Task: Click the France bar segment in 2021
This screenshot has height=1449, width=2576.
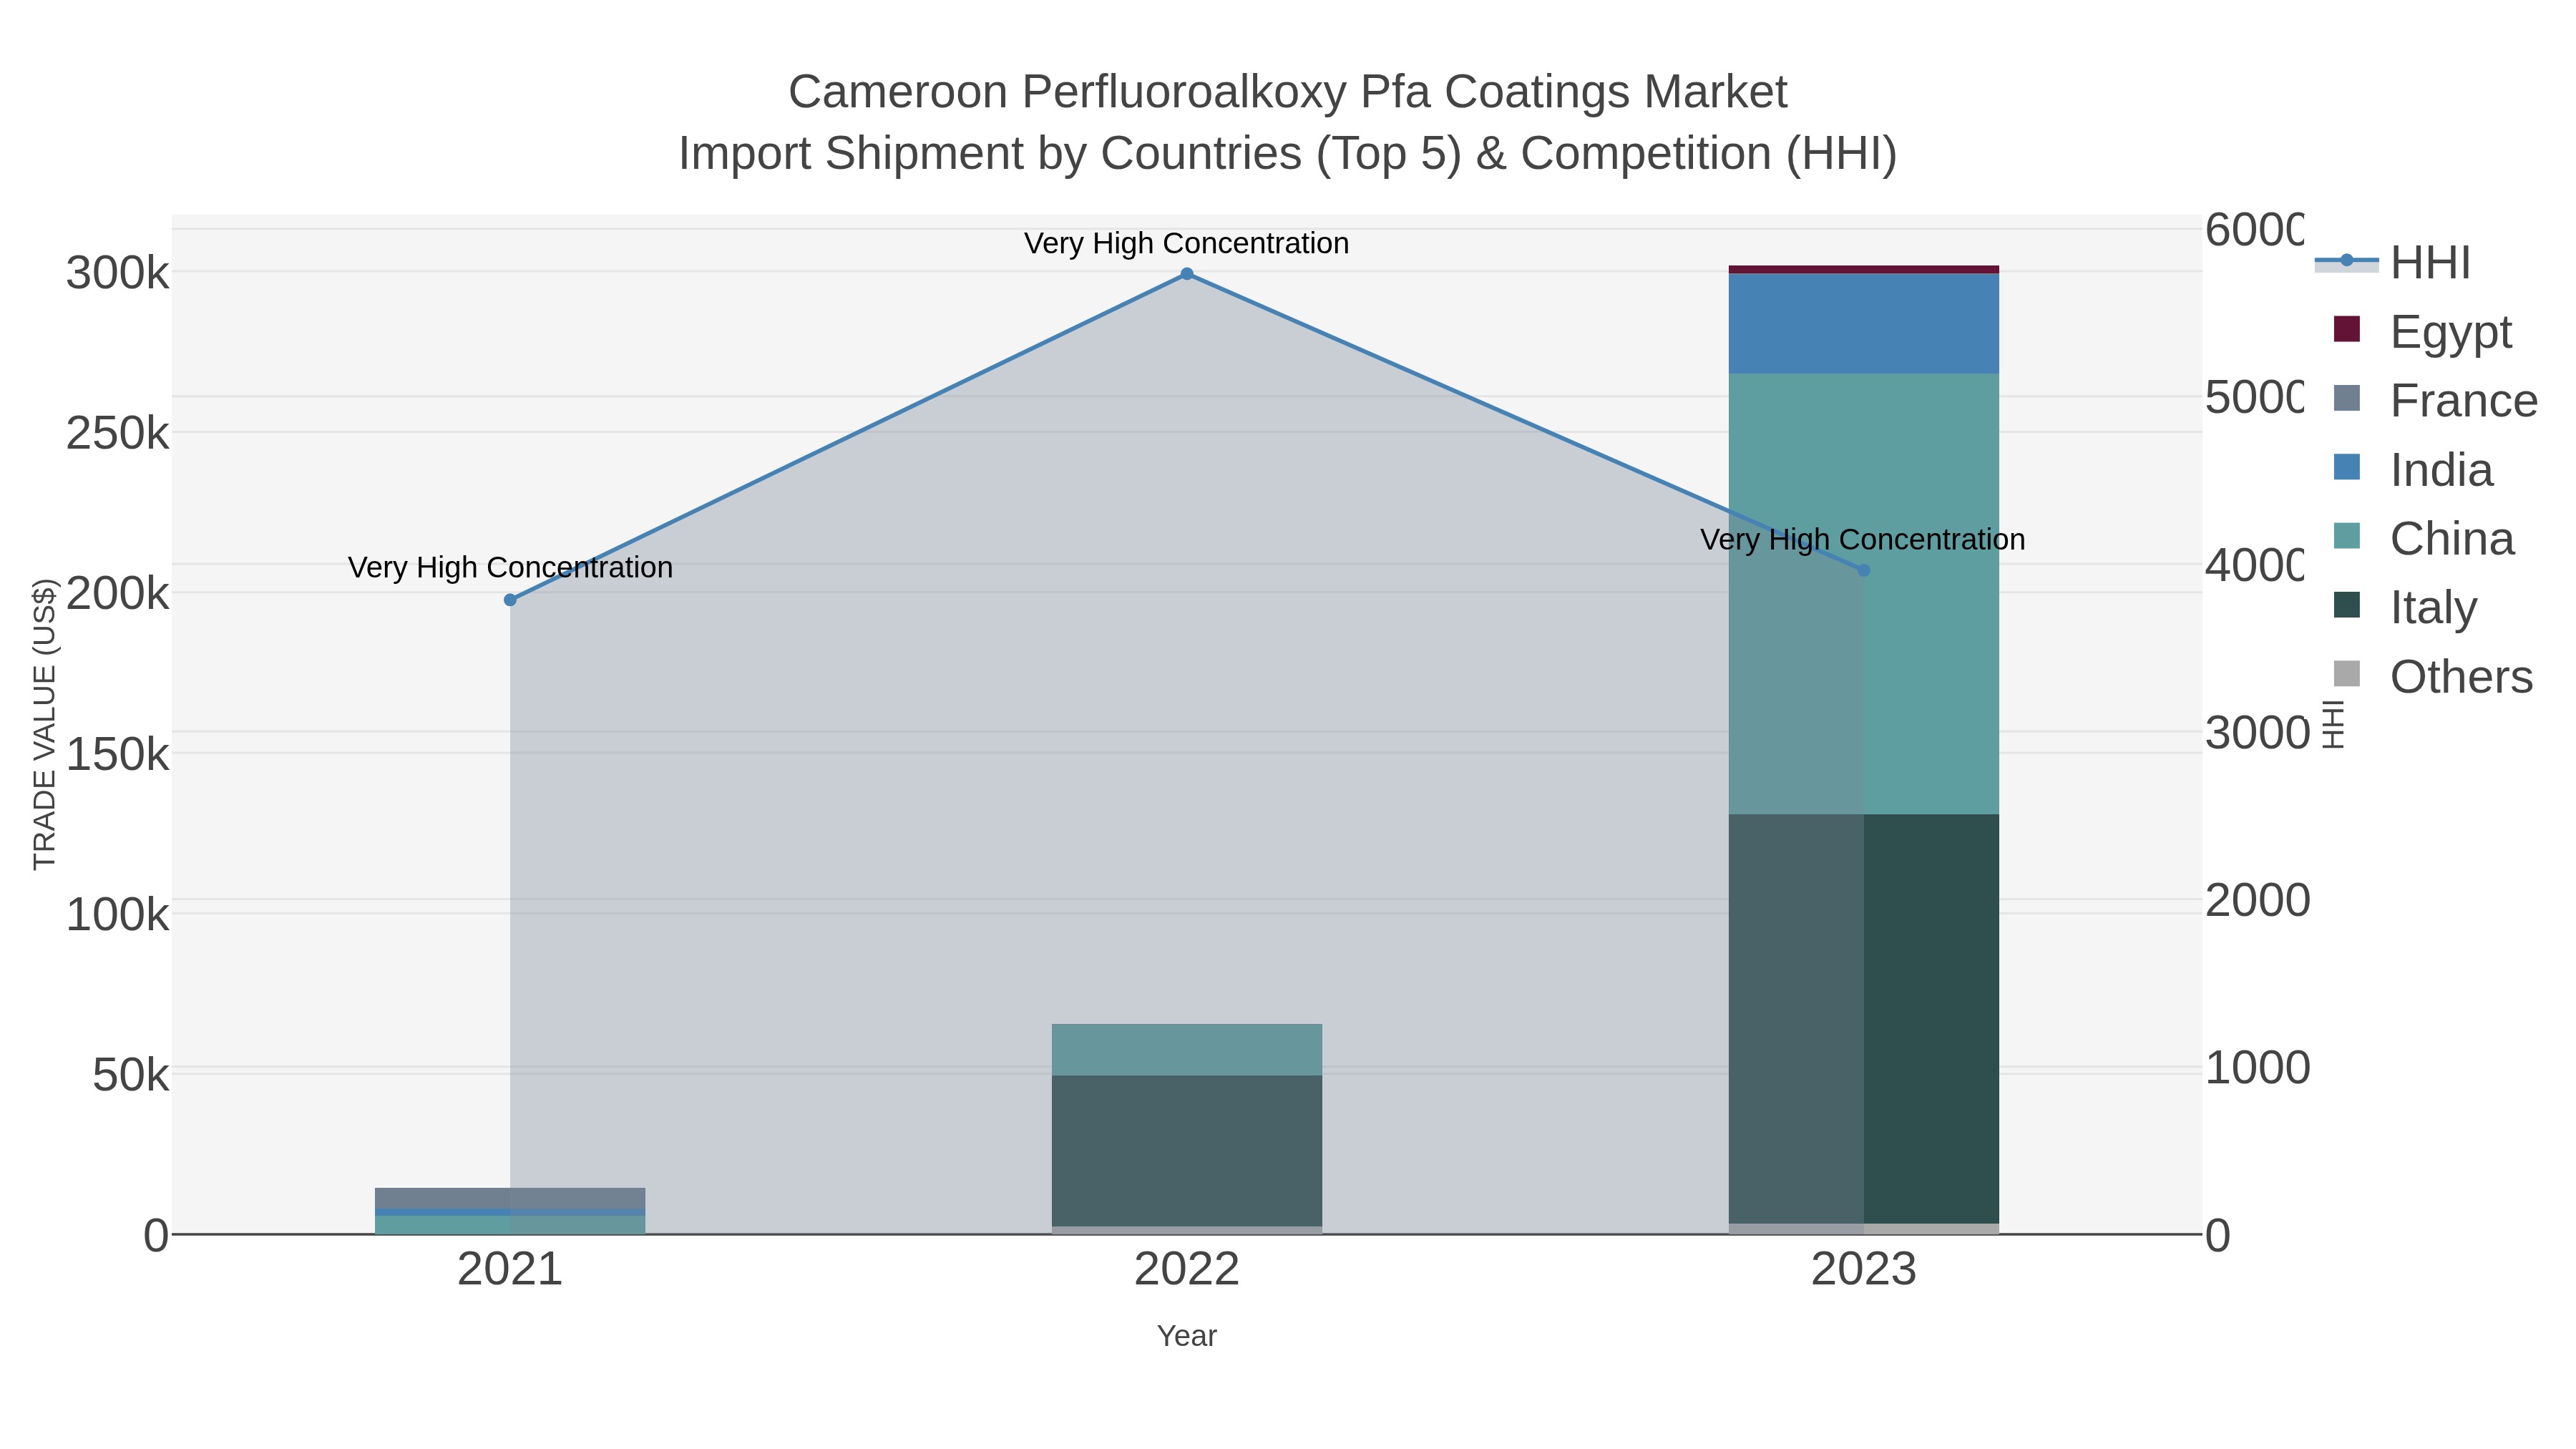Action: tap(510, 1198)
